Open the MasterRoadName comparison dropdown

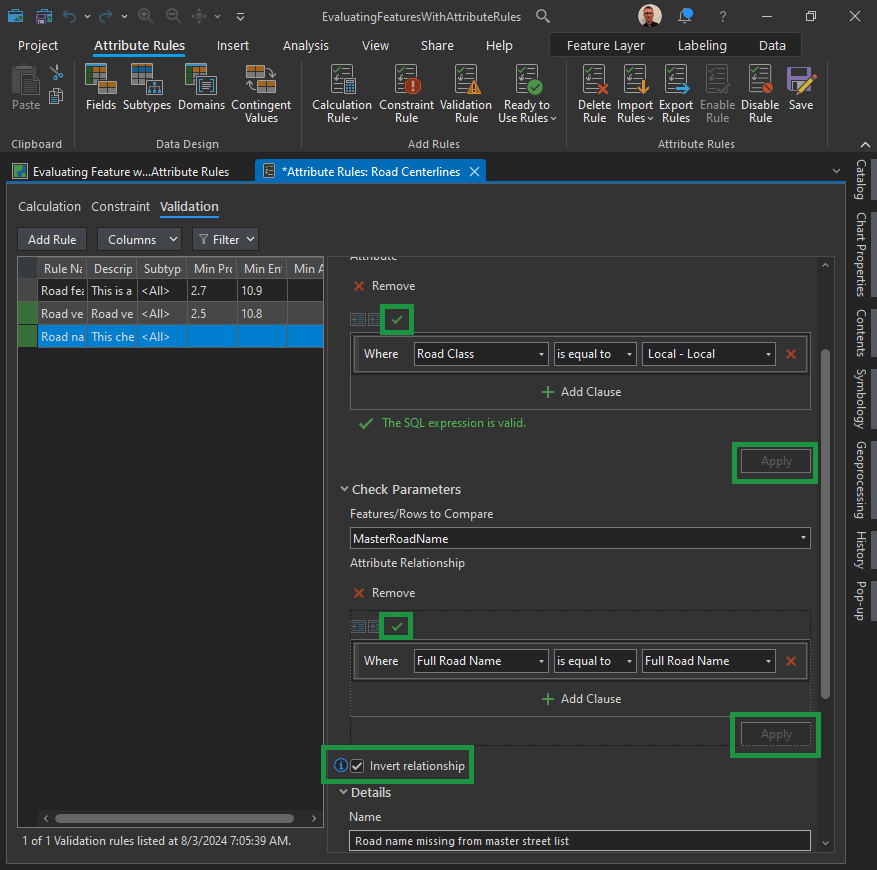pyautogui.click(x=580, y=539)
